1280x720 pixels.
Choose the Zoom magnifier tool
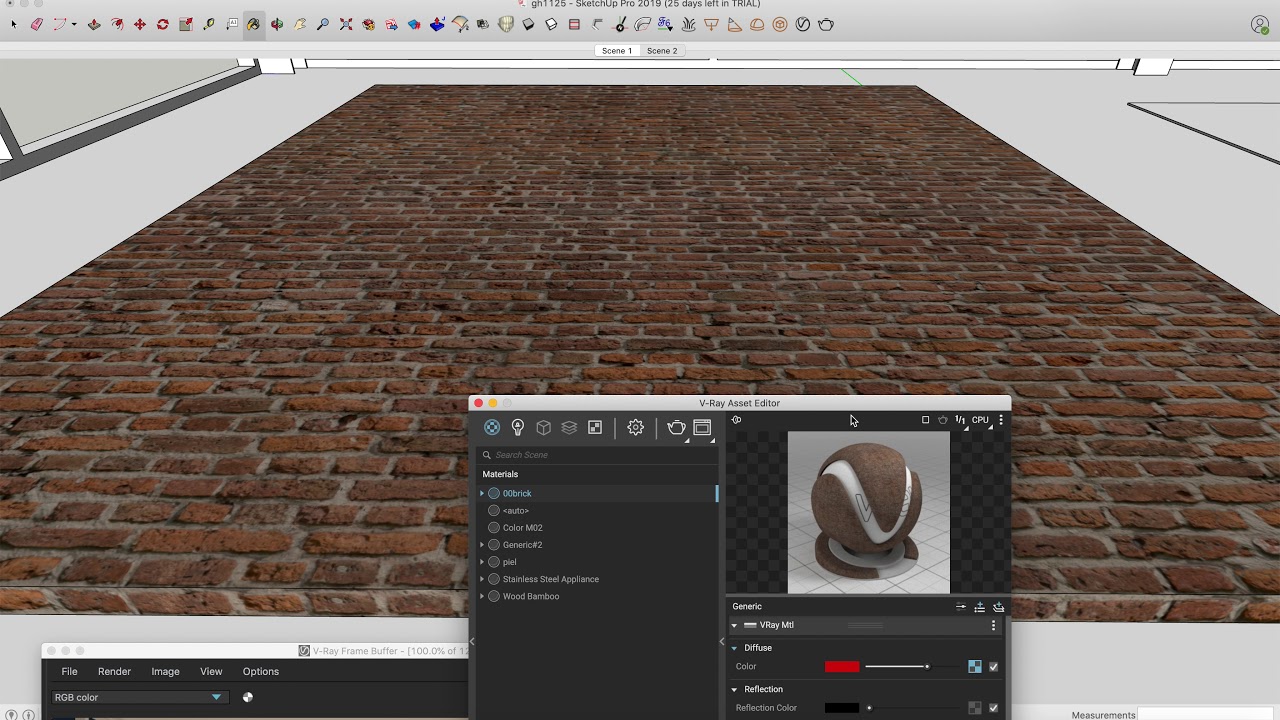(x=323, y=24)
